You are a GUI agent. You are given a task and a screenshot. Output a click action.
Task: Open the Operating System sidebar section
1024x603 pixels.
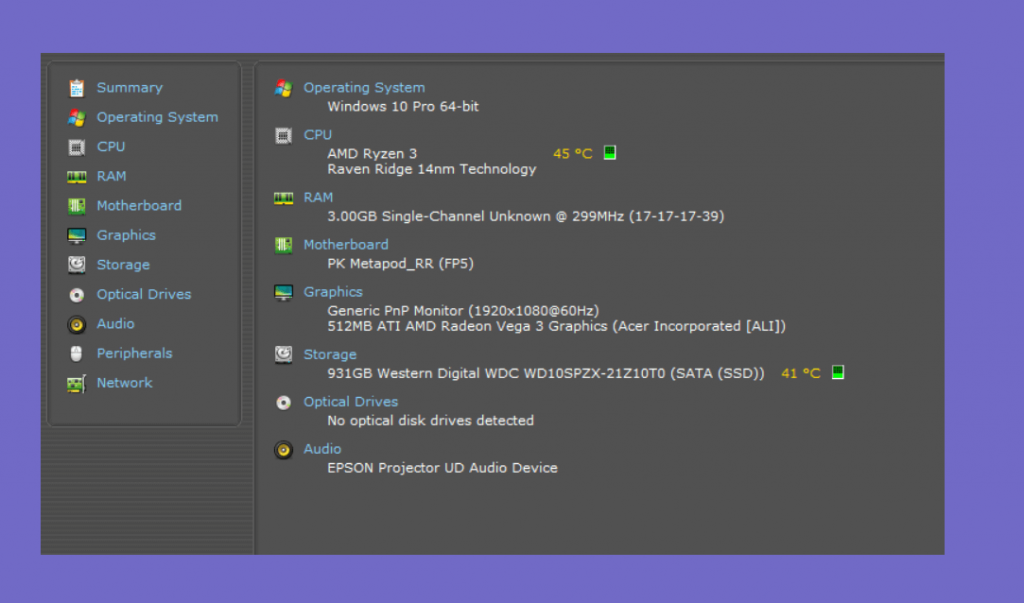coord(157,117)
